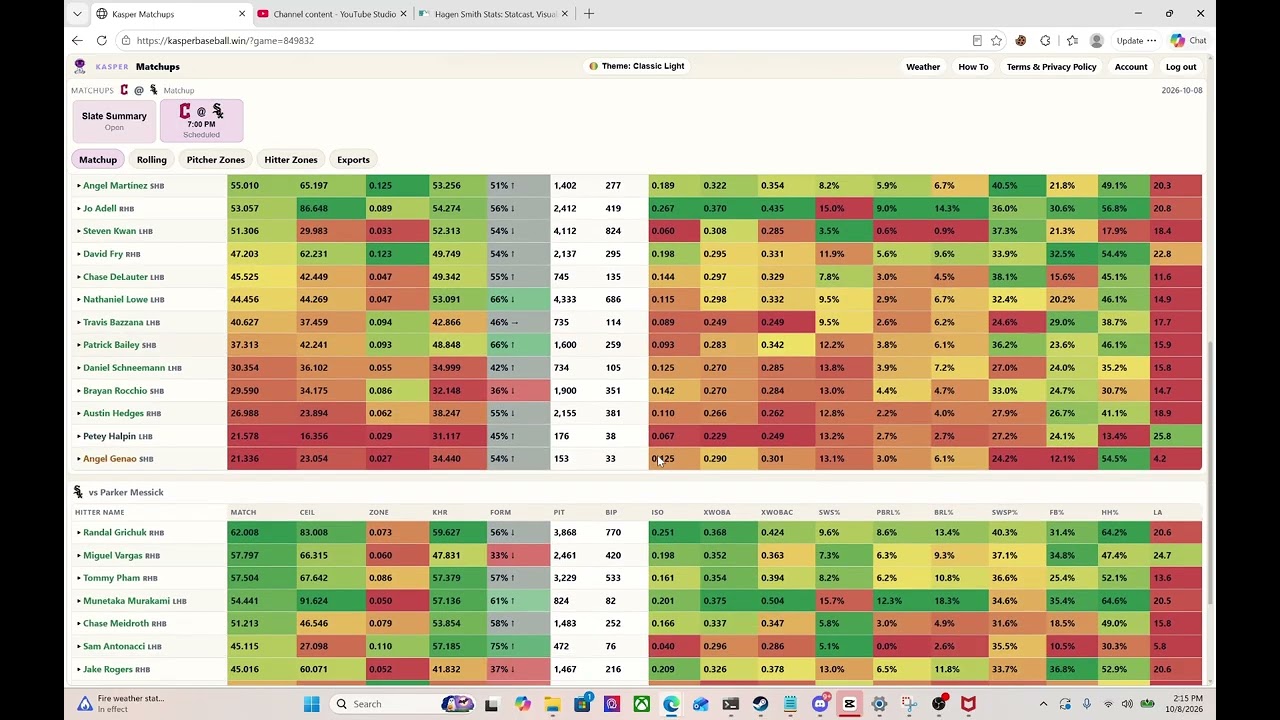Open the new tab plus icon
Viewport: 1280px width, 720px height.
(589, 14)
